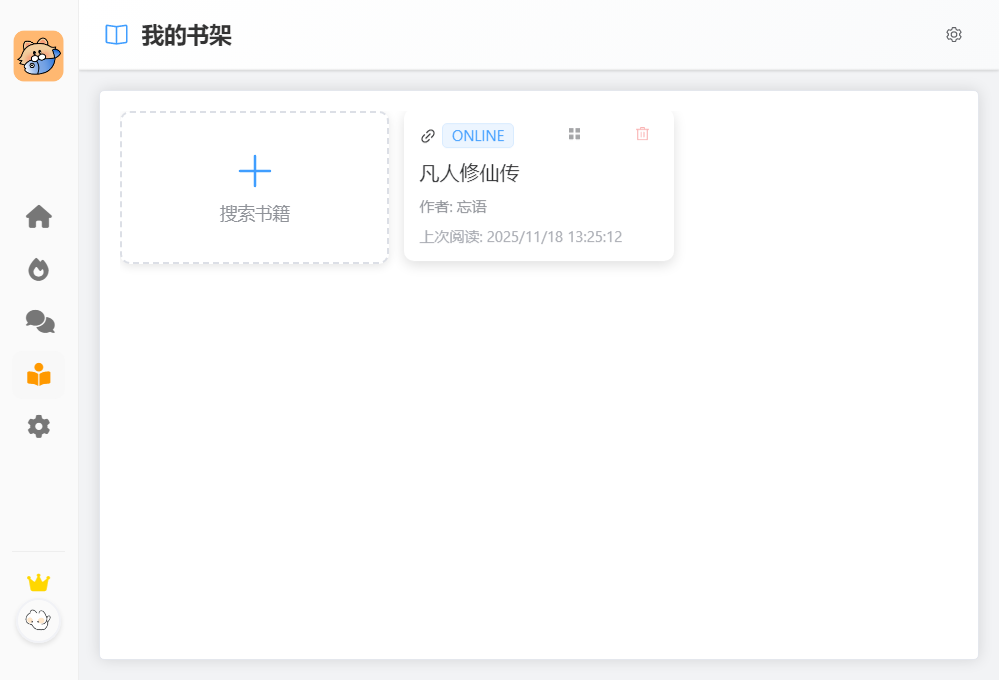Open the sidebar settings gear

(x=39, y=427)
